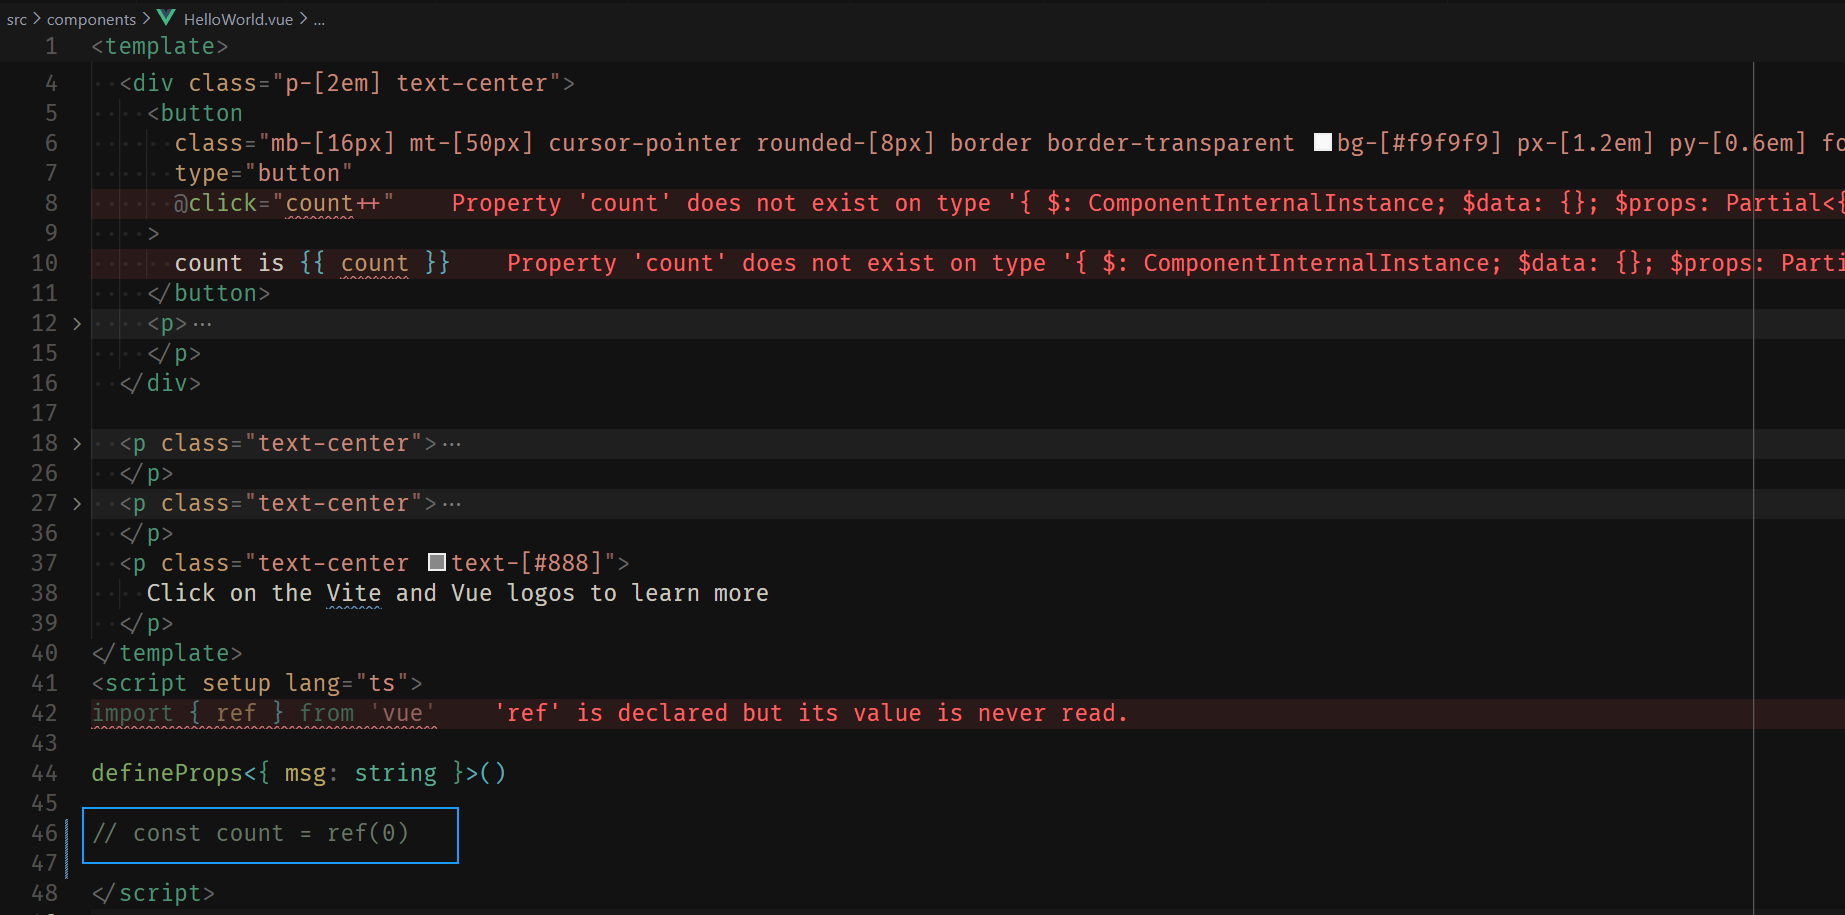Click 'count++' in the @click handler
The height and width of the screenshot is (915, 1845).
pos(333,203)
